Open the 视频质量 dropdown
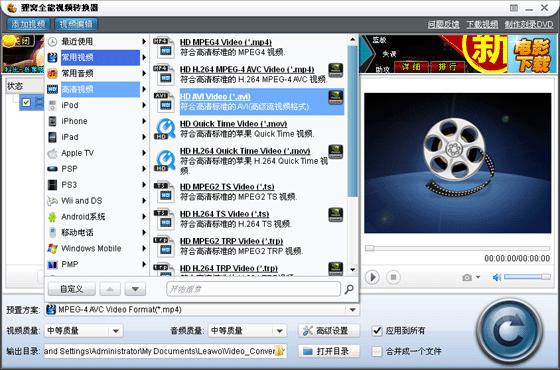This screenshot has height=370, width=560. [x=116, y=331]
